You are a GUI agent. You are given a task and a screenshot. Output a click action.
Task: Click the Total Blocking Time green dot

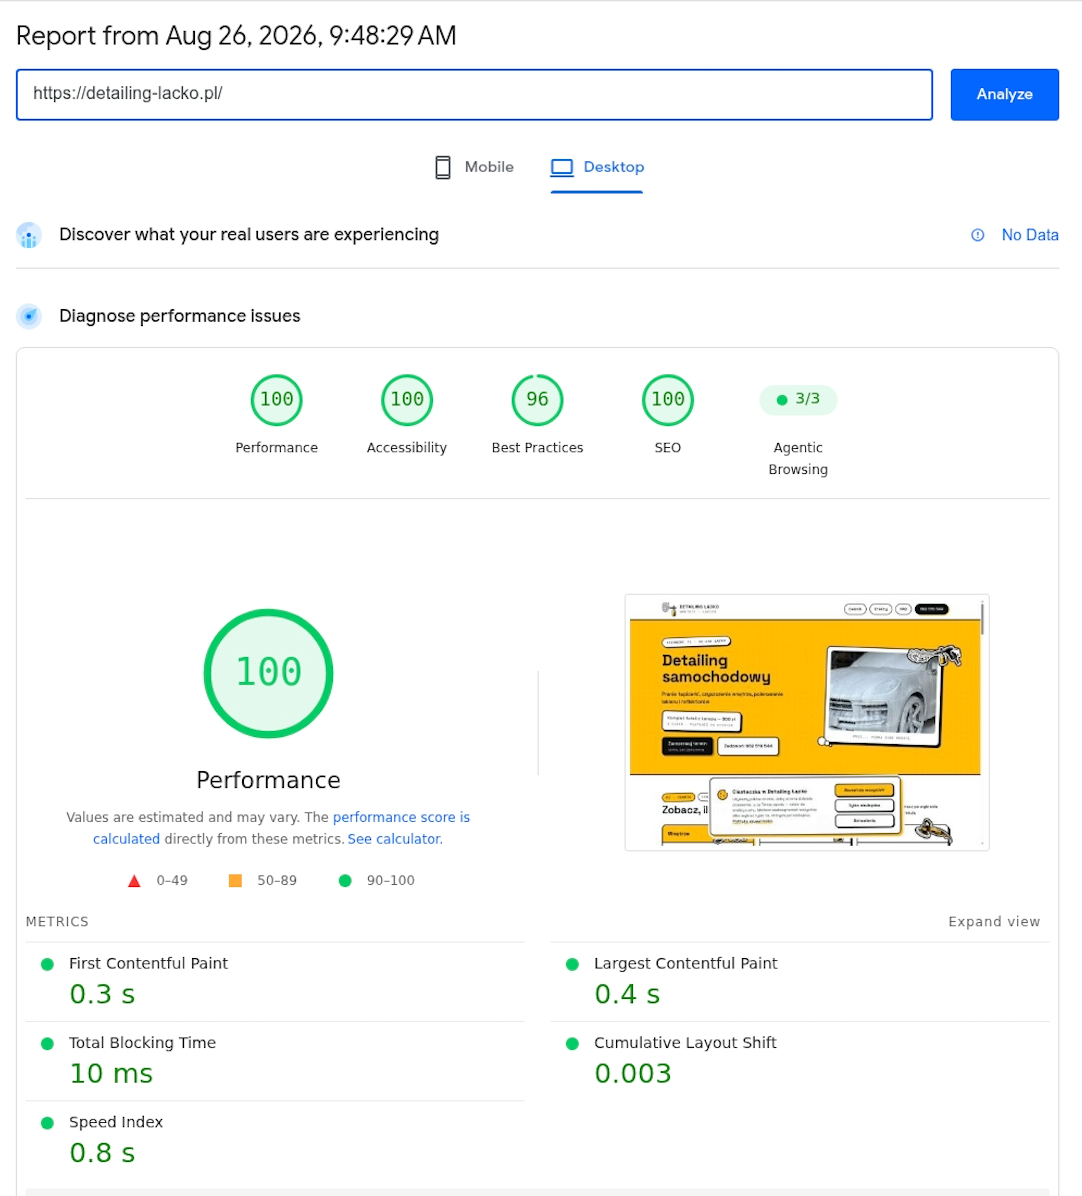pos(47,1043)
